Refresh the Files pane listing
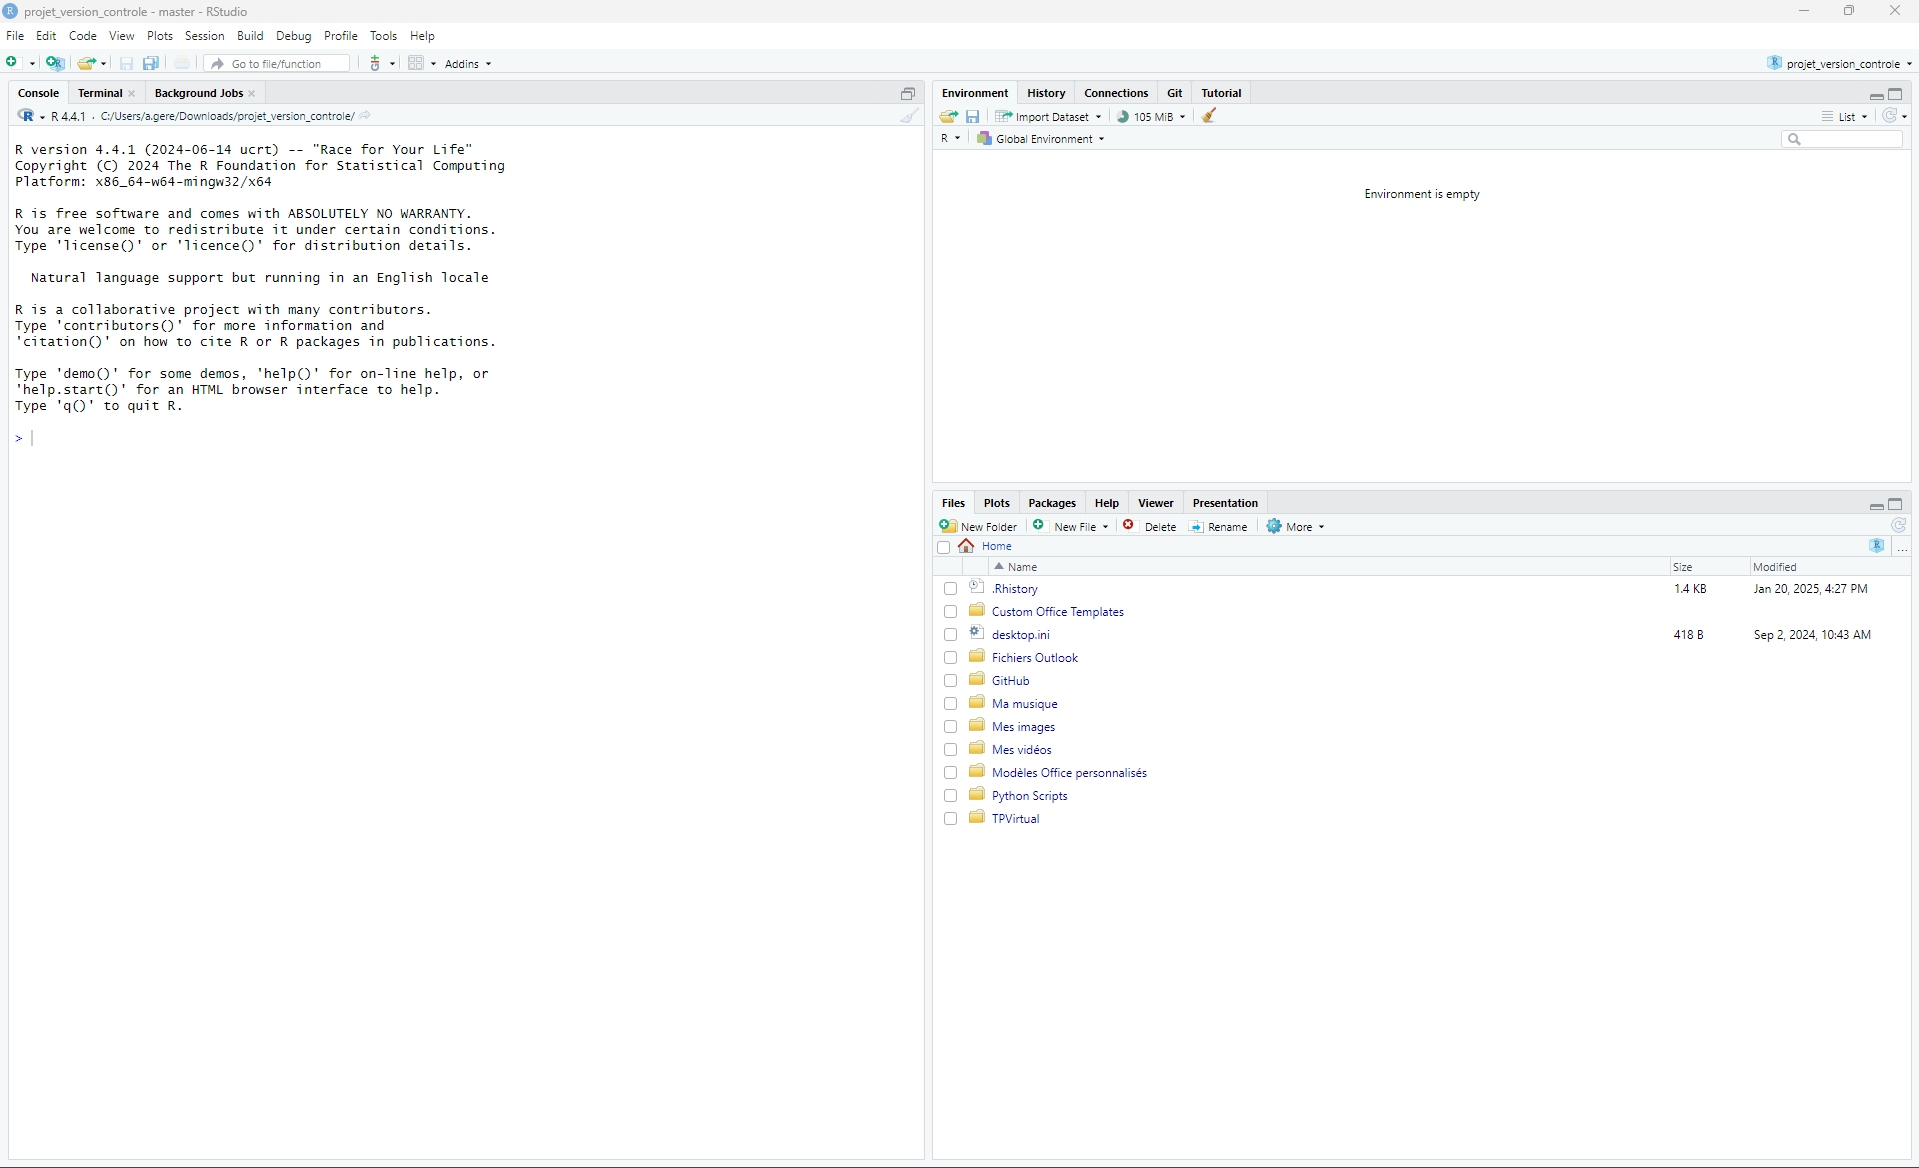Viewport: 1919px width, 1168px height. (x=1898, y=526)
